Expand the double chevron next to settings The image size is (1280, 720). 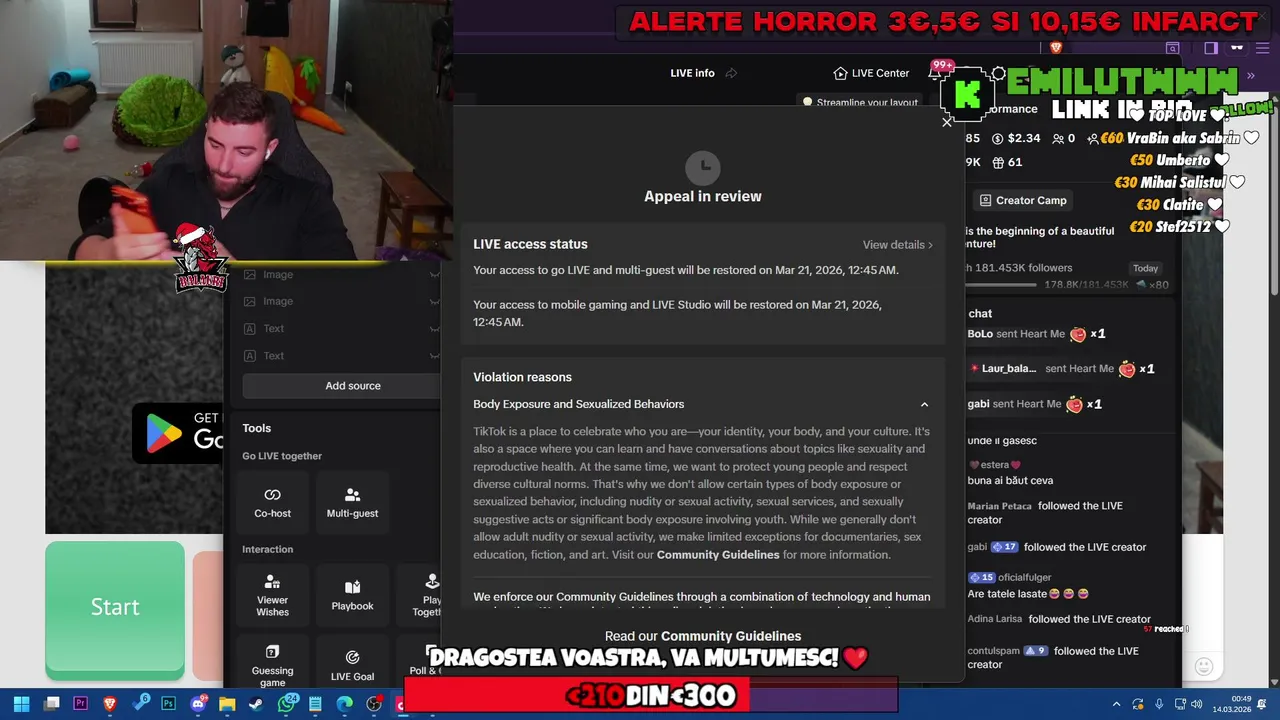[1250, 76]
